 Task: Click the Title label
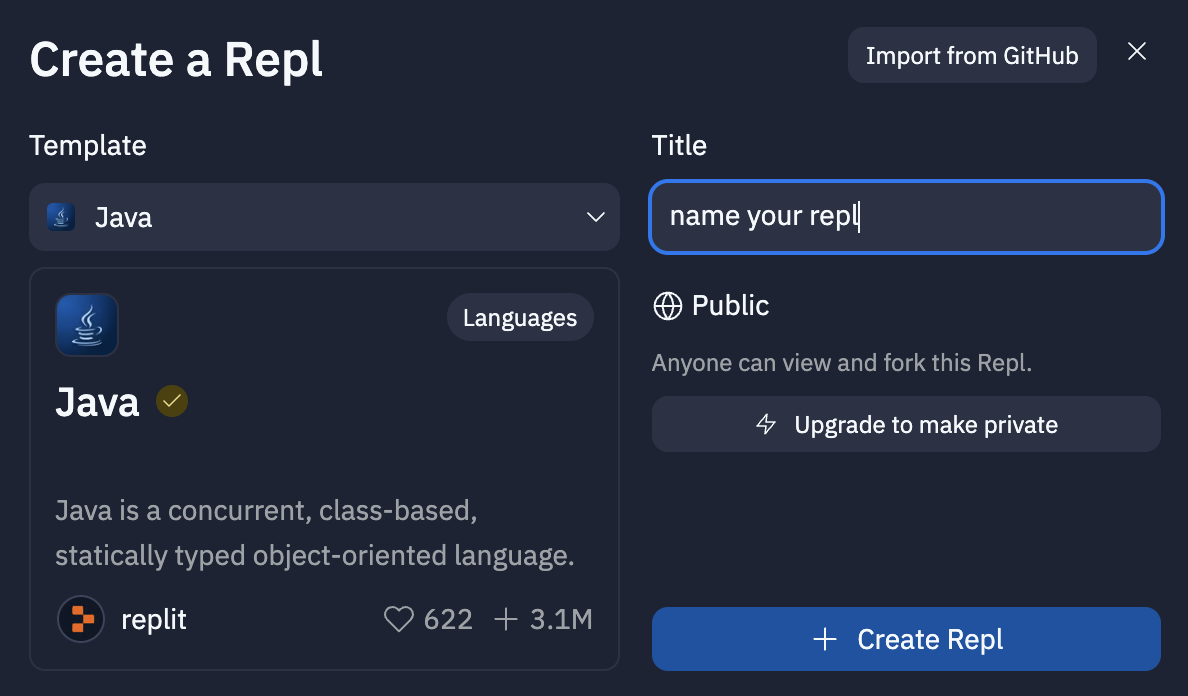[x=679, y=145]
